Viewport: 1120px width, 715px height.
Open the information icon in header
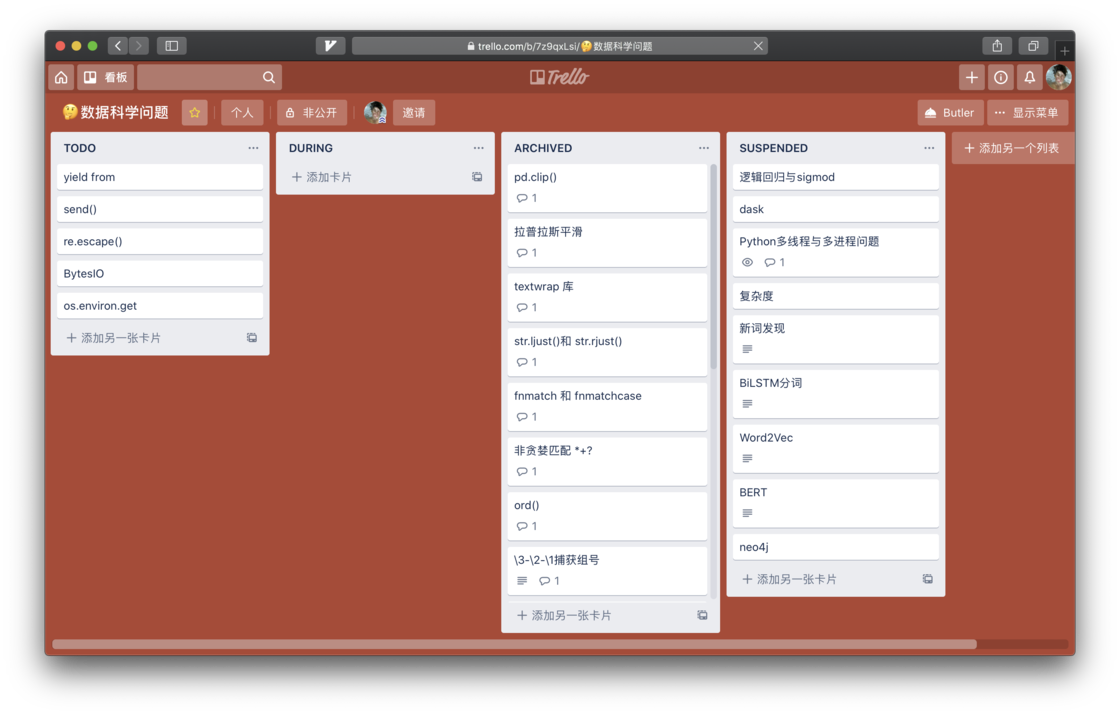(1001, 77)
